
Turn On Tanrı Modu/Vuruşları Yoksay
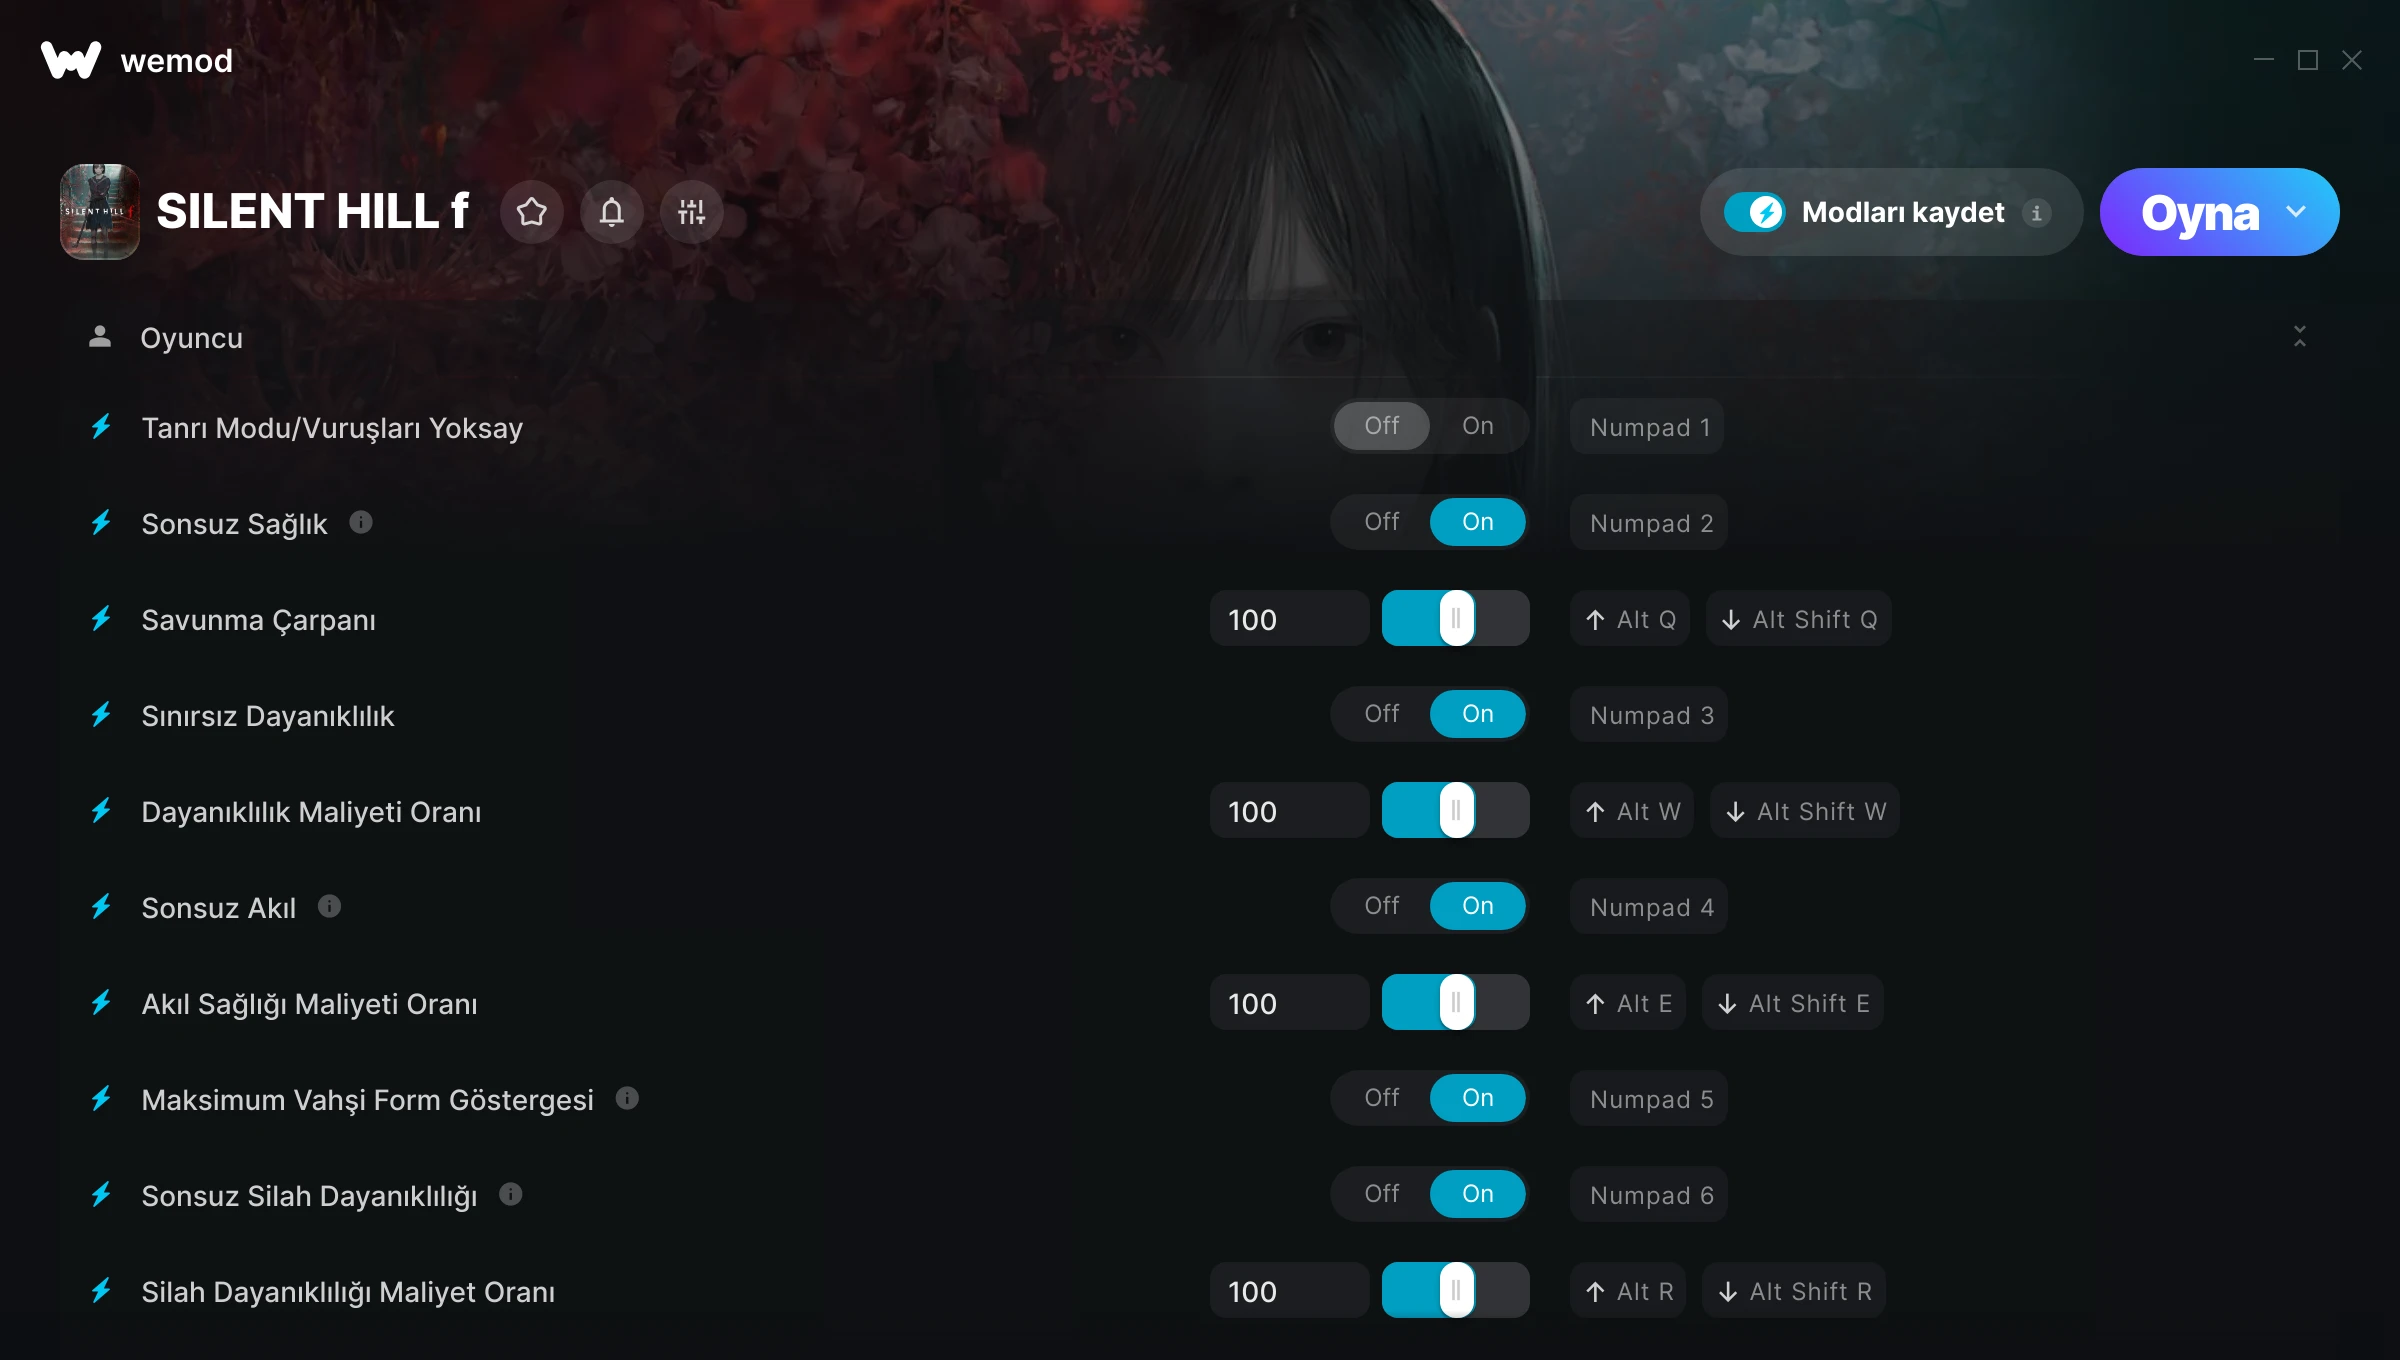pyautogui.click(x=1478, y=426)
